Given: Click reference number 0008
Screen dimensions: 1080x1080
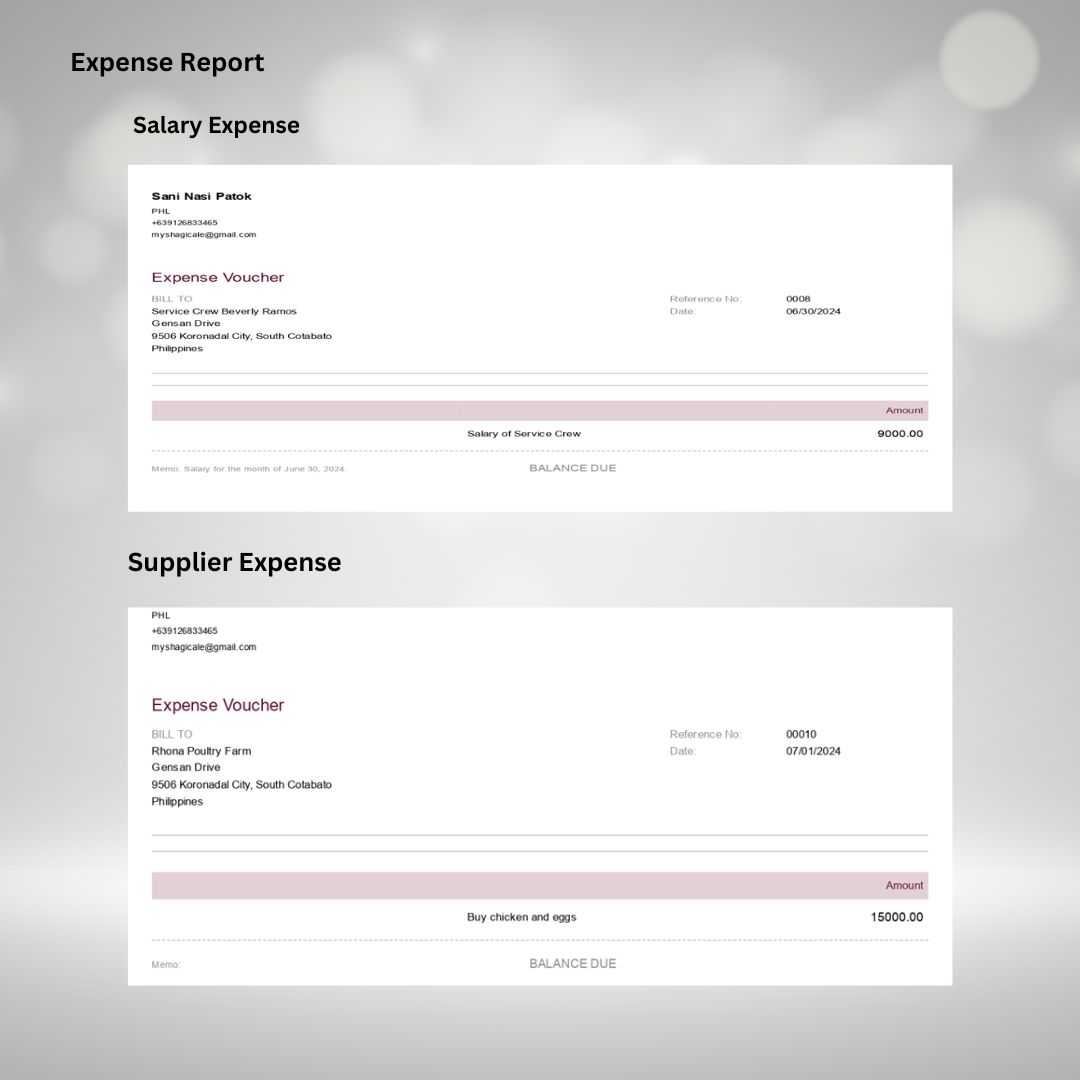Looking at the screenshot, I should tap(798, 298).
